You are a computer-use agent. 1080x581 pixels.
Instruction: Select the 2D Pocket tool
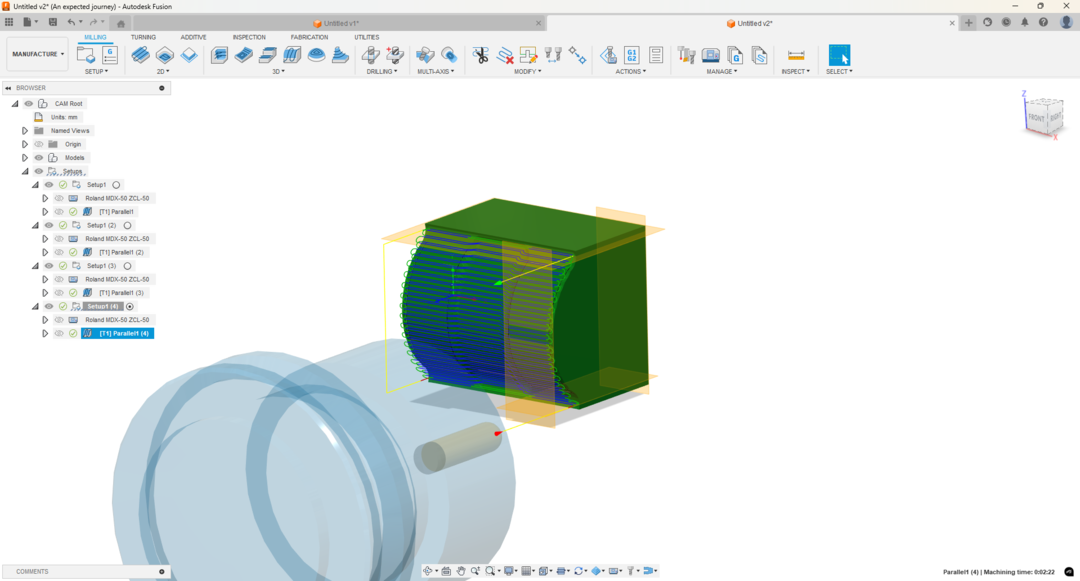[165, 55]
